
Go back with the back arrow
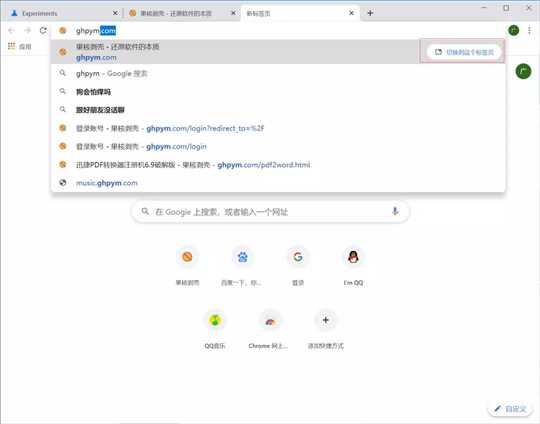point(11,30)
